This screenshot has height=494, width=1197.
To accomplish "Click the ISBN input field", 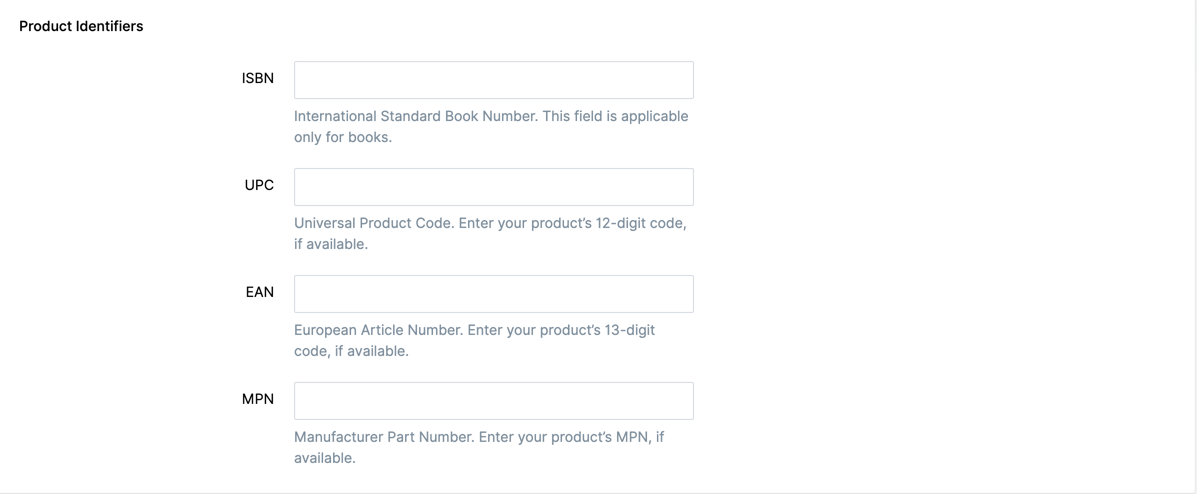I will coord(493,80).
